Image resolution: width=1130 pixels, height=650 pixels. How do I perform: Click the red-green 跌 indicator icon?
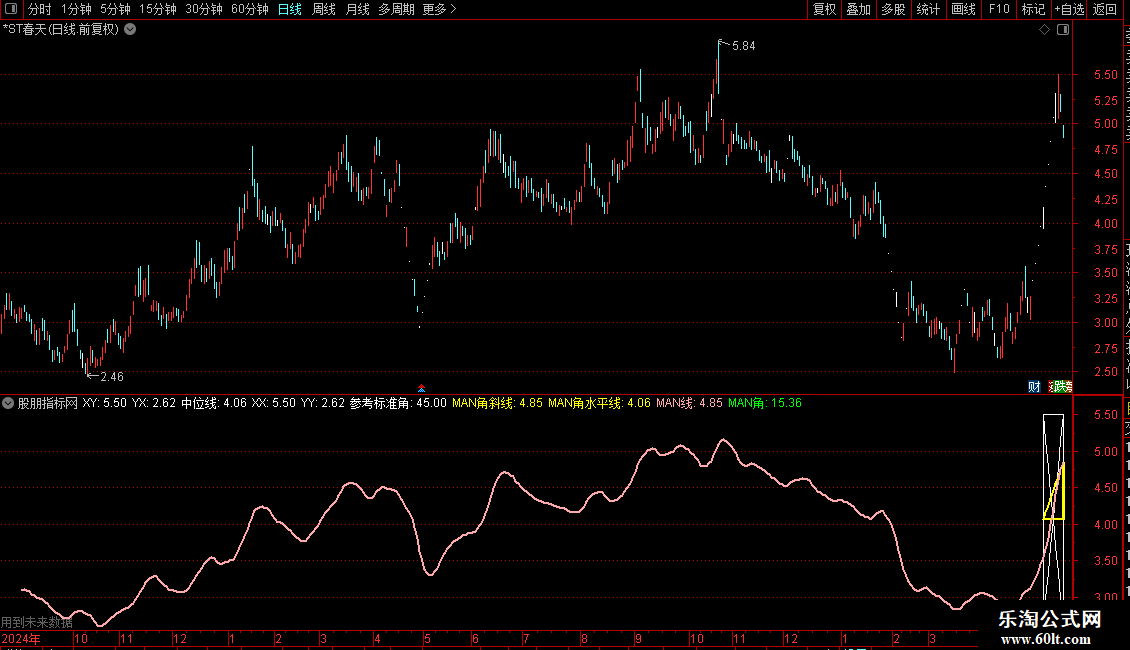[1061, 387]
